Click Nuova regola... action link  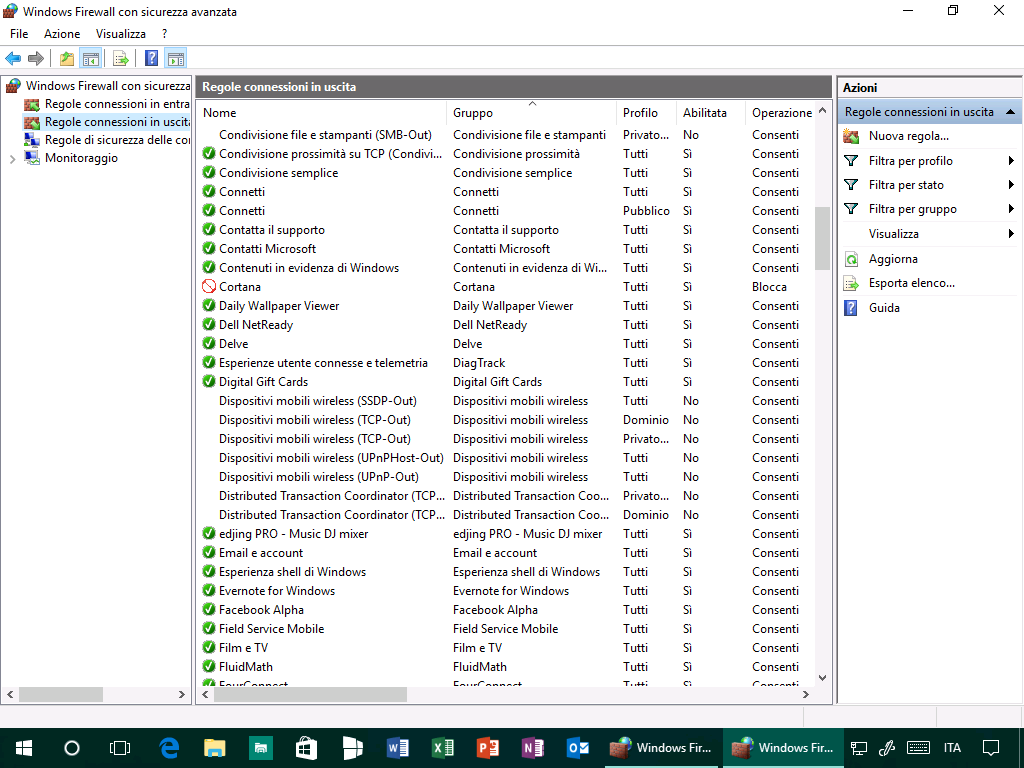pos(908,136)
